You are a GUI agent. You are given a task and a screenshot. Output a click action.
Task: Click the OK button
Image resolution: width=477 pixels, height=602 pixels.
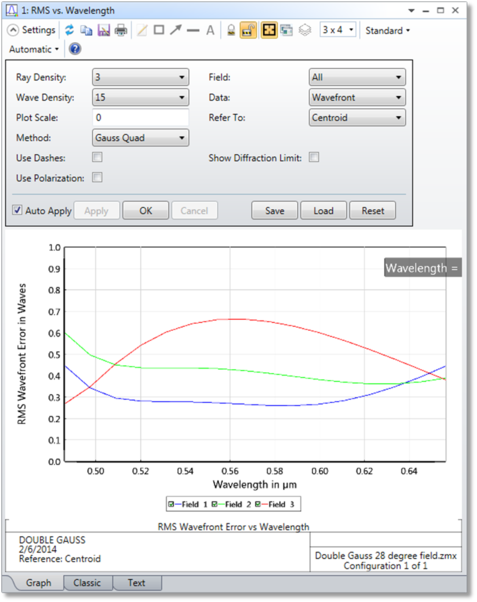pos(146,210)
